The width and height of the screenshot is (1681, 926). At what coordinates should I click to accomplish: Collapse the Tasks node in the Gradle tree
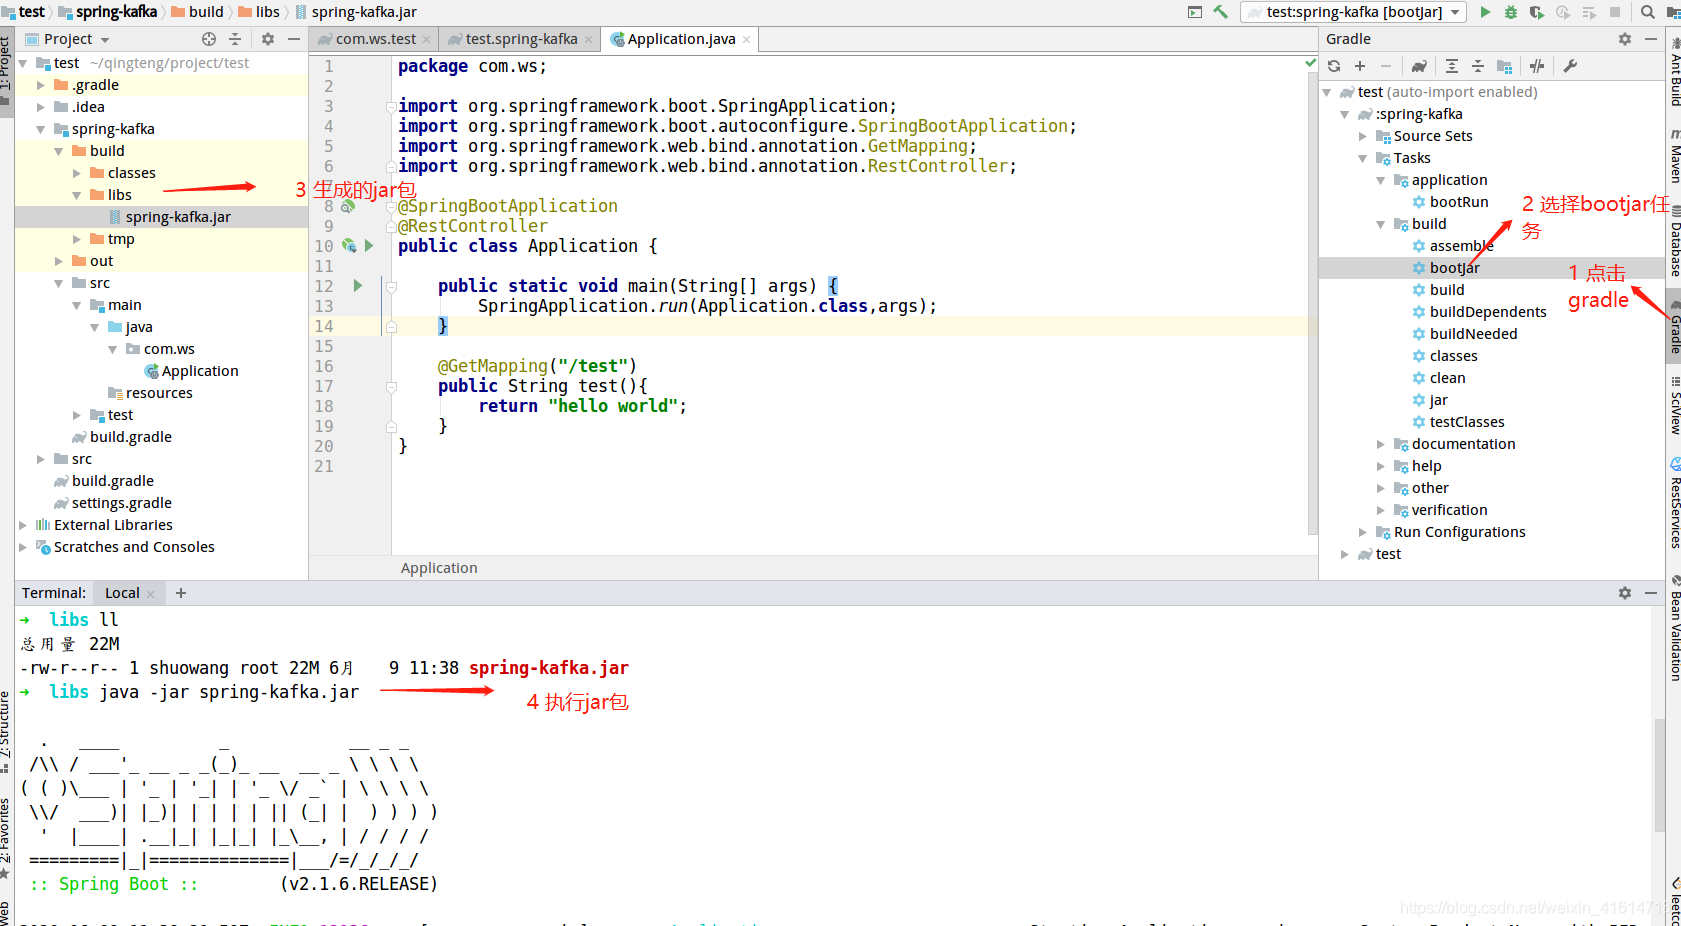pos(1363,158)
